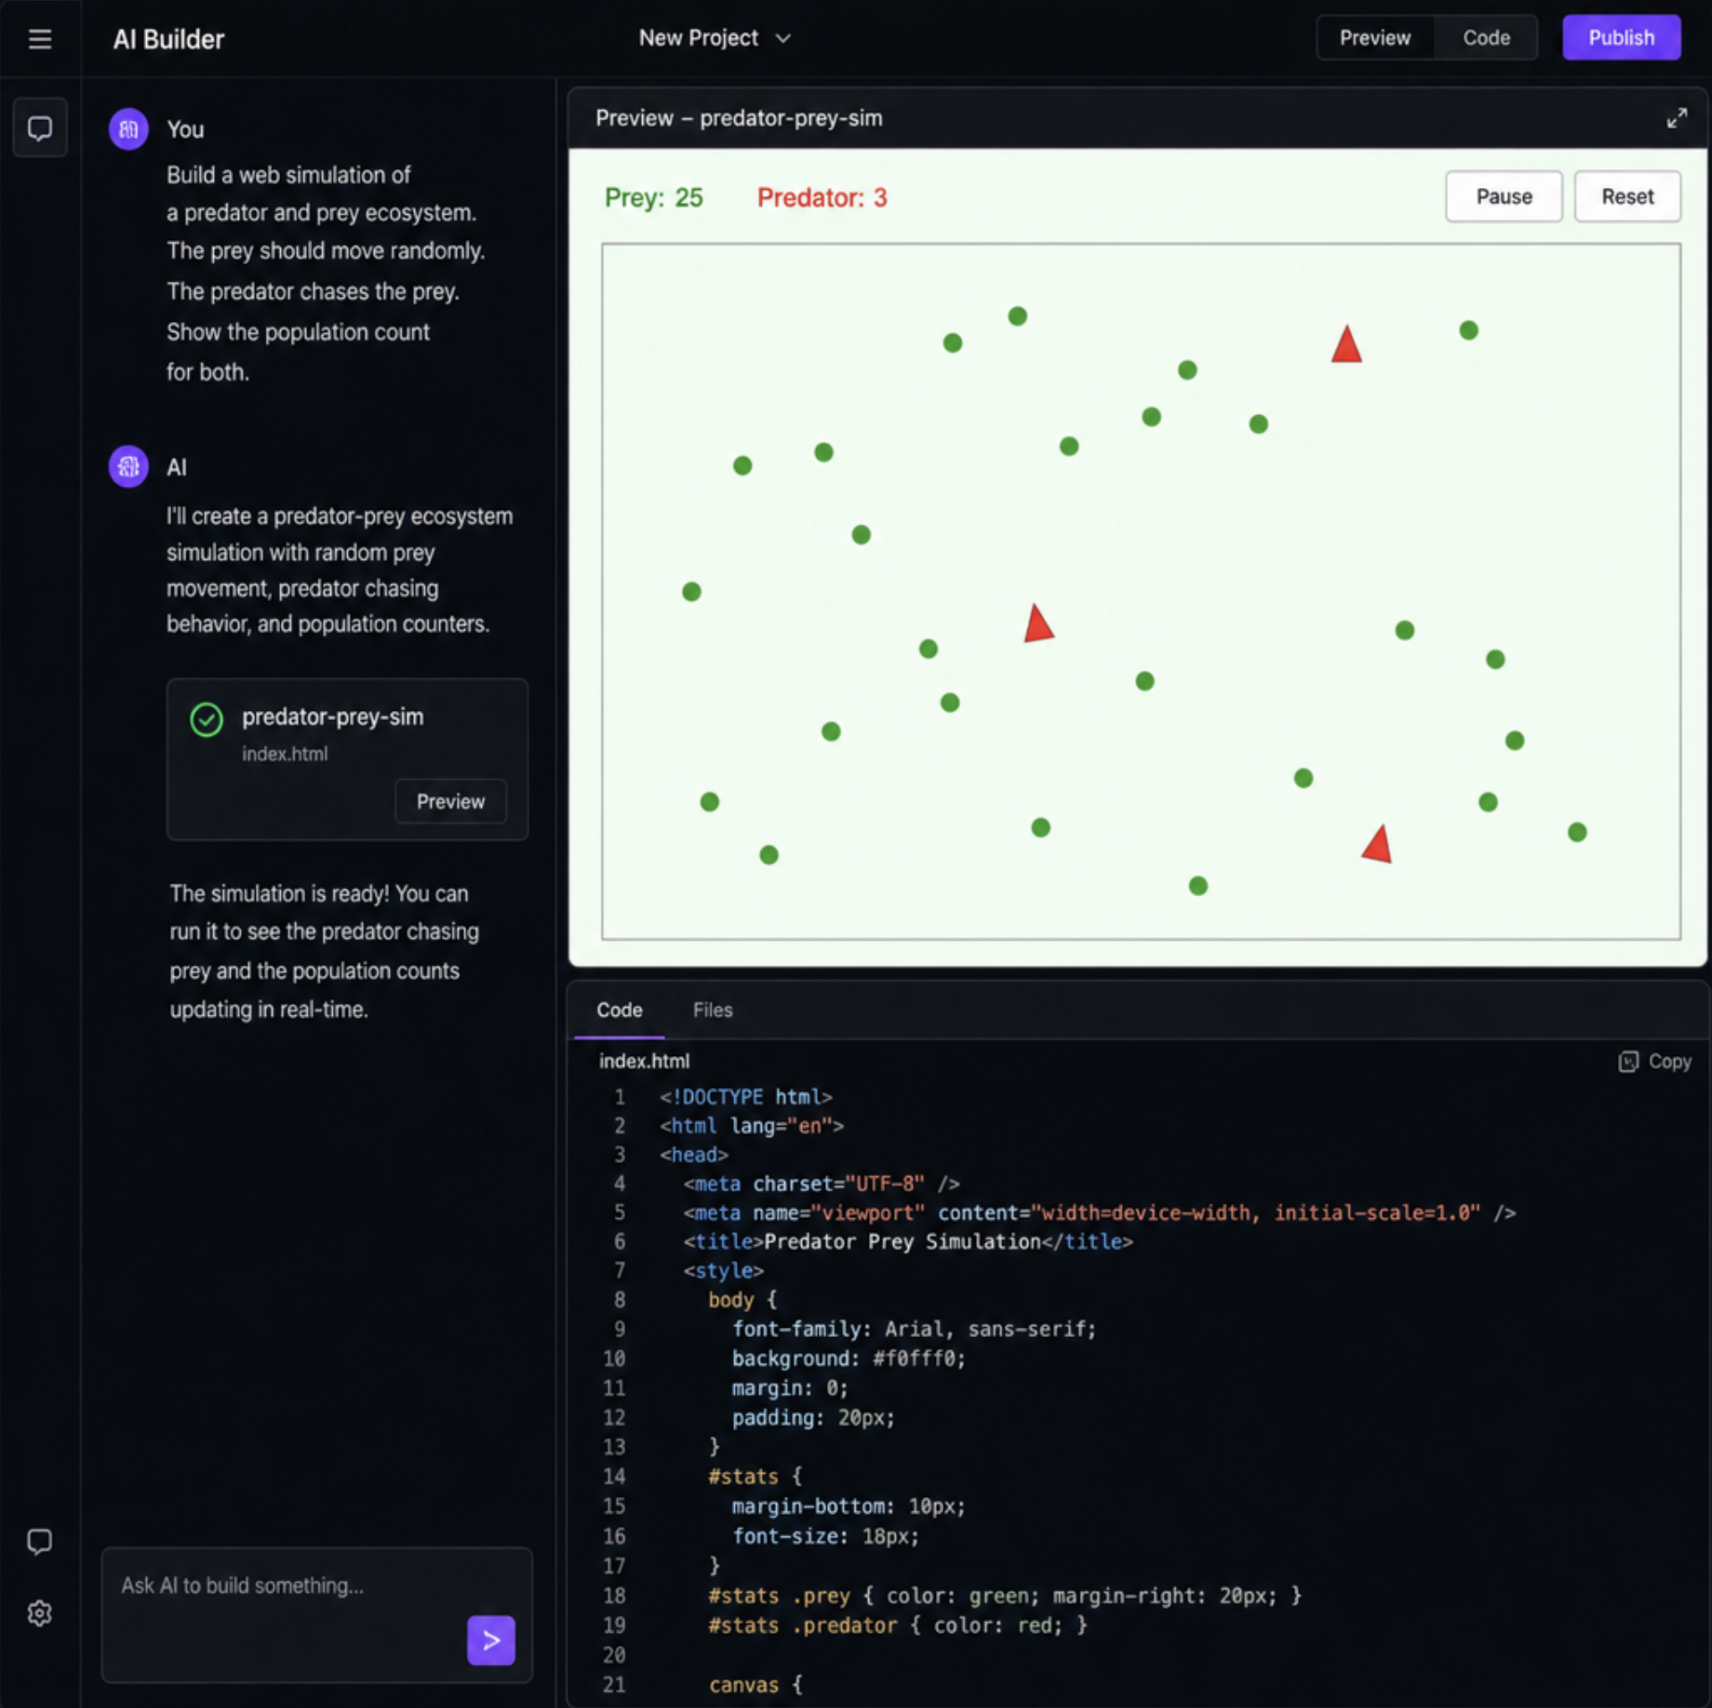
Task: Click index.html under predator-prey-sim card
Action: [285, 754]
